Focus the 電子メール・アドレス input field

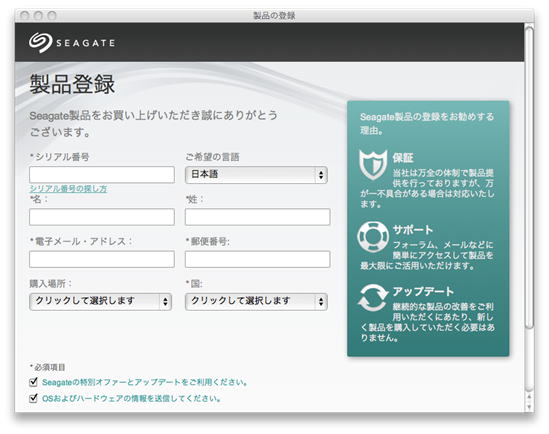tap(102, 259)
